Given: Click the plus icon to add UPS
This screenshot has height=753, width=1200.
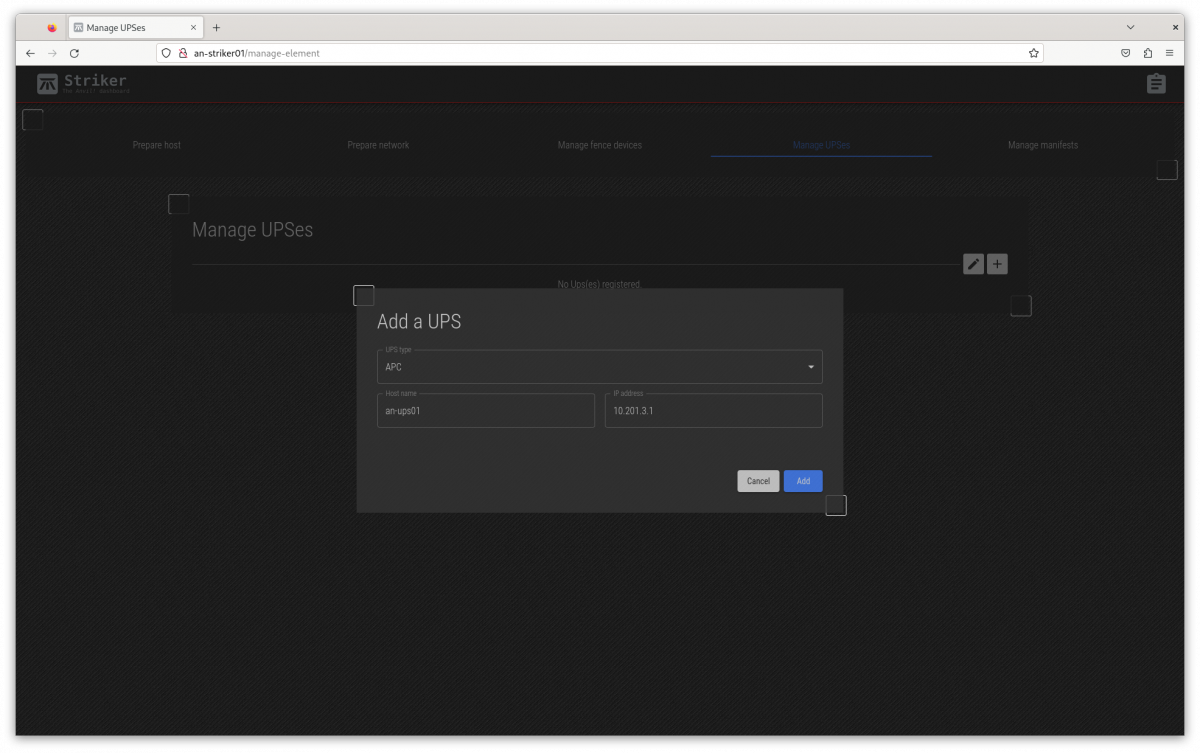Looking at the screenshot, I should tap(997, 264).
